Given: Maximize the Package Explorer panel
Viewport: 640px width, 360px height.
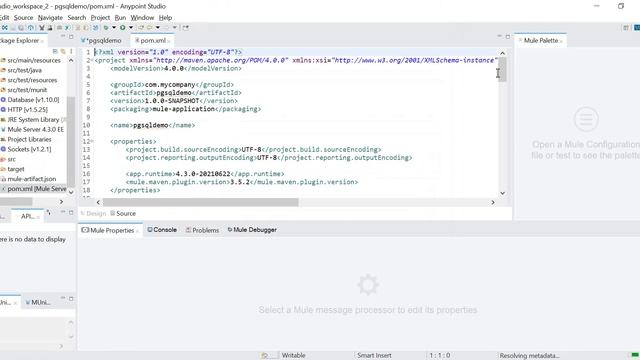Looking at the screenshot, I should point(71,37).
